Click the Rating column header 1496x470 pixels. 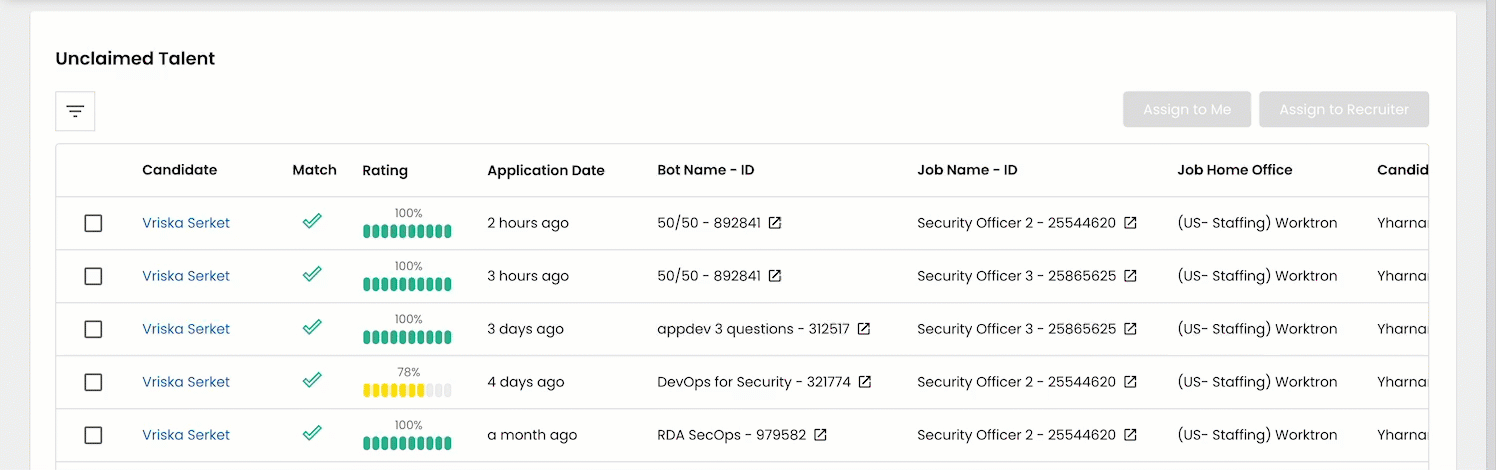385,170
